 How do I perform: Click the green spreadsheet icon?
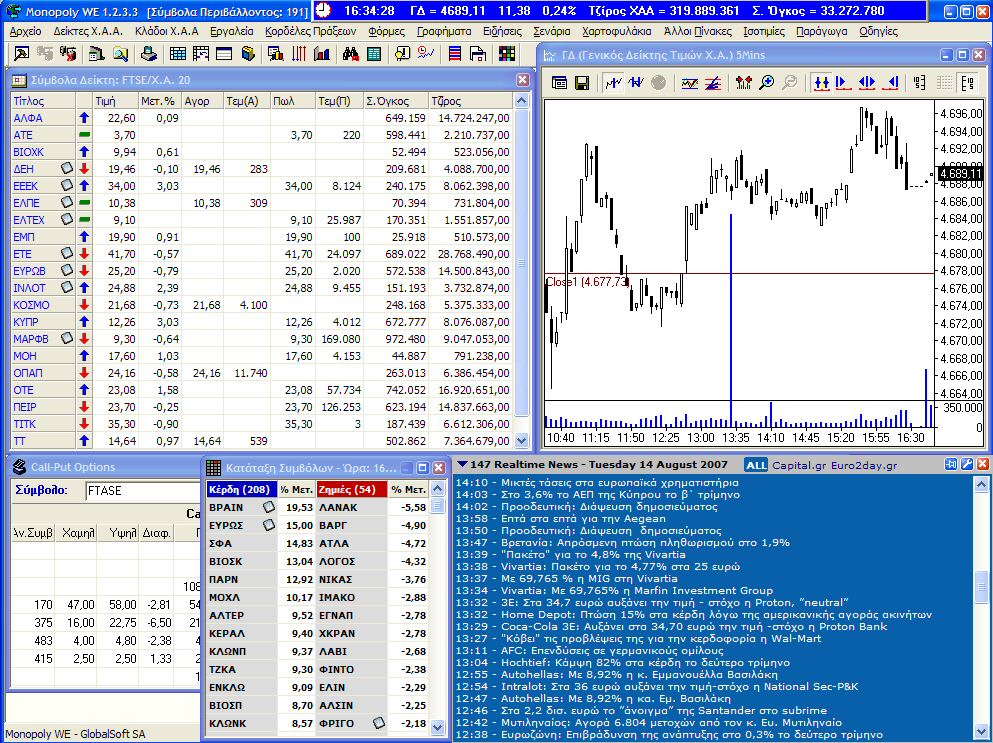[x=374, y=54]
